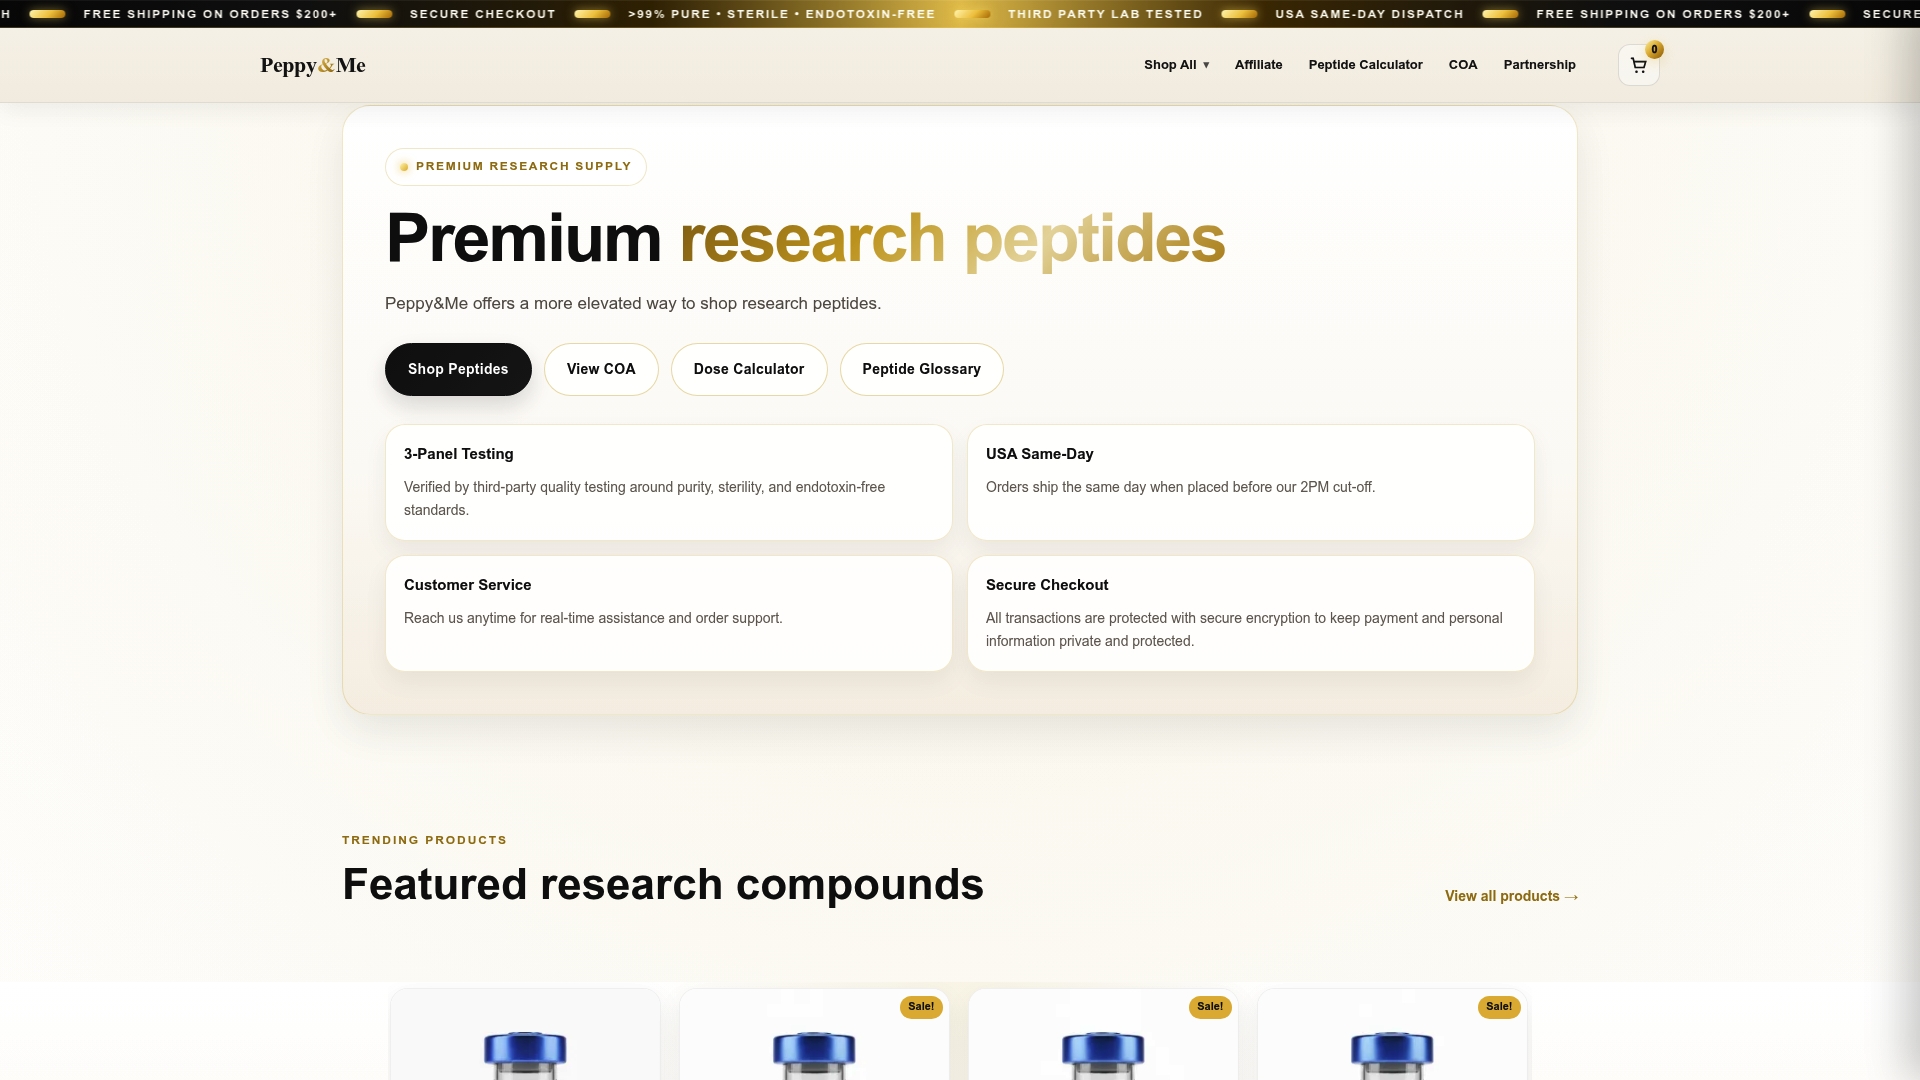Open the Partnership page
Screen dimensions: 1920x1080
click(1539, 65)
